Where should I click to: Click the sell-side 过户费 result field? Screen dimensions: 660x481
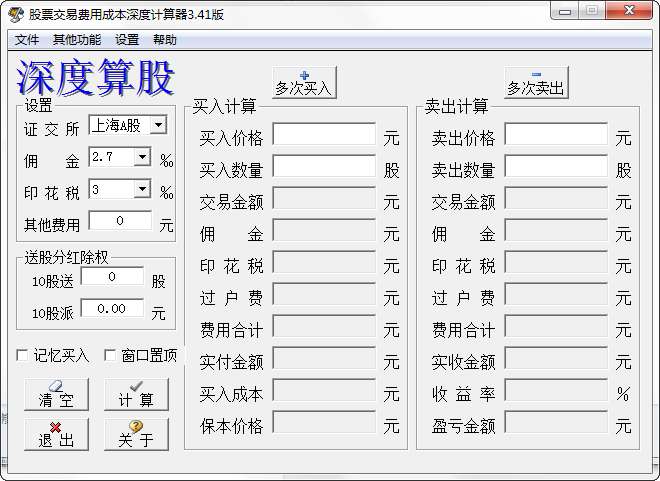click(556, 294)
